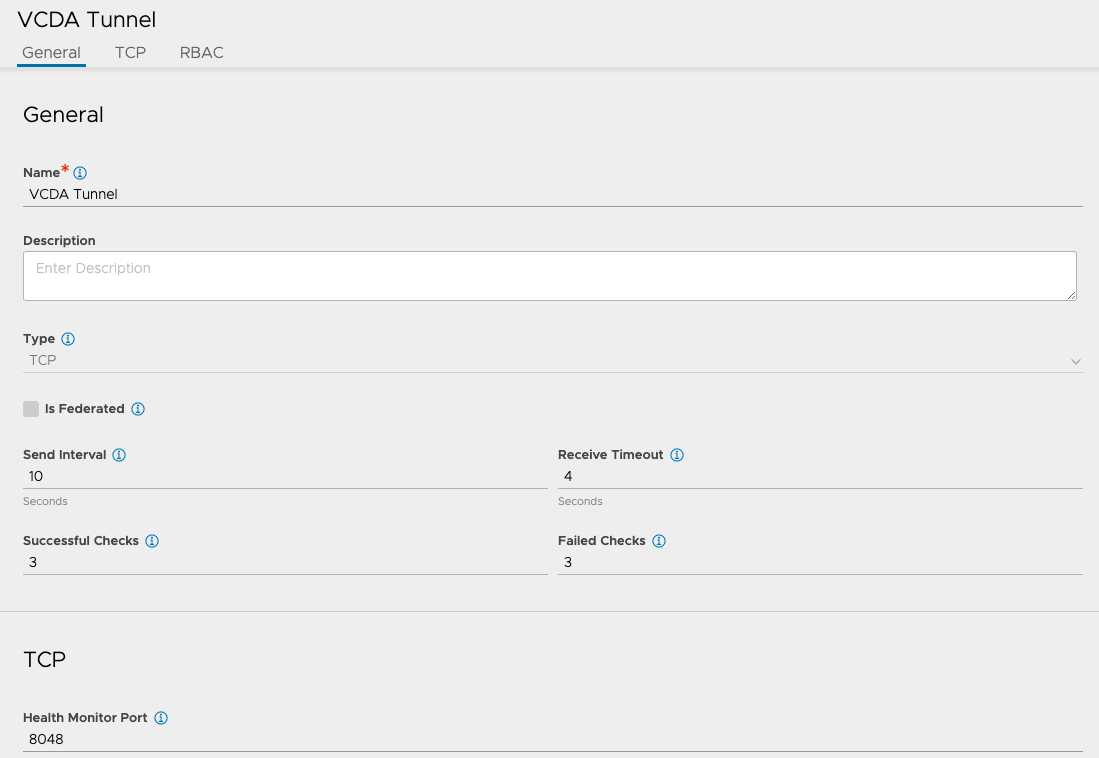Click the Health Monitor Port field

[552, 739]
